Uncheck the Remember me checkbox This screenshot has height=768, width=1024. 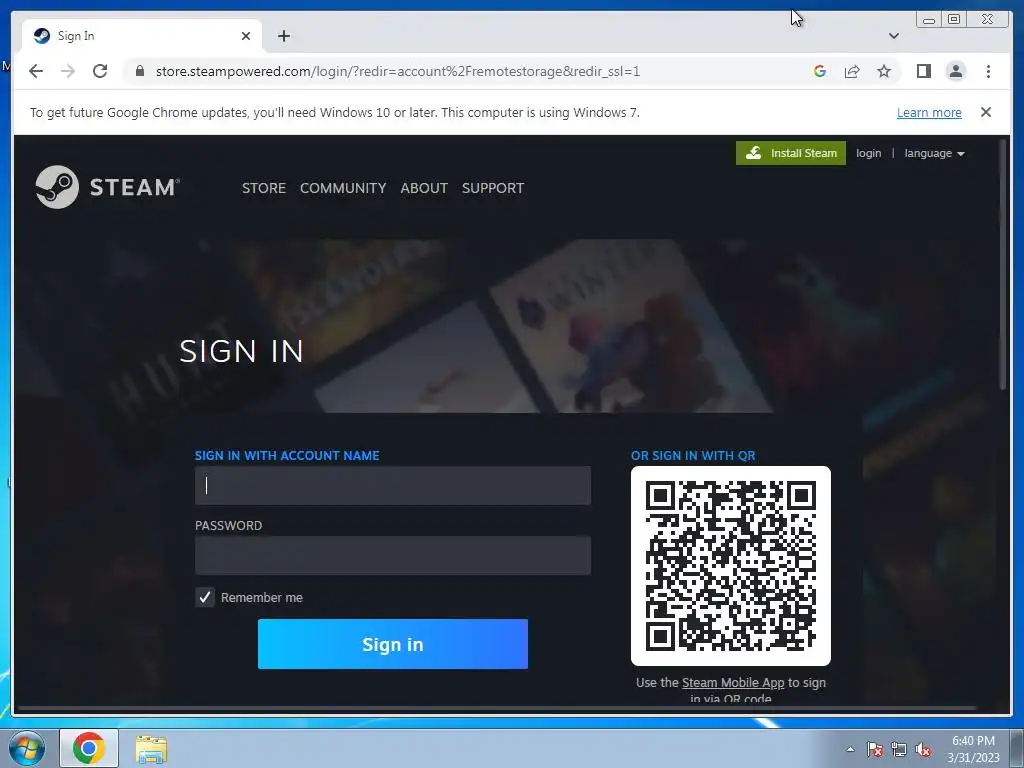(x=204, y=597)
